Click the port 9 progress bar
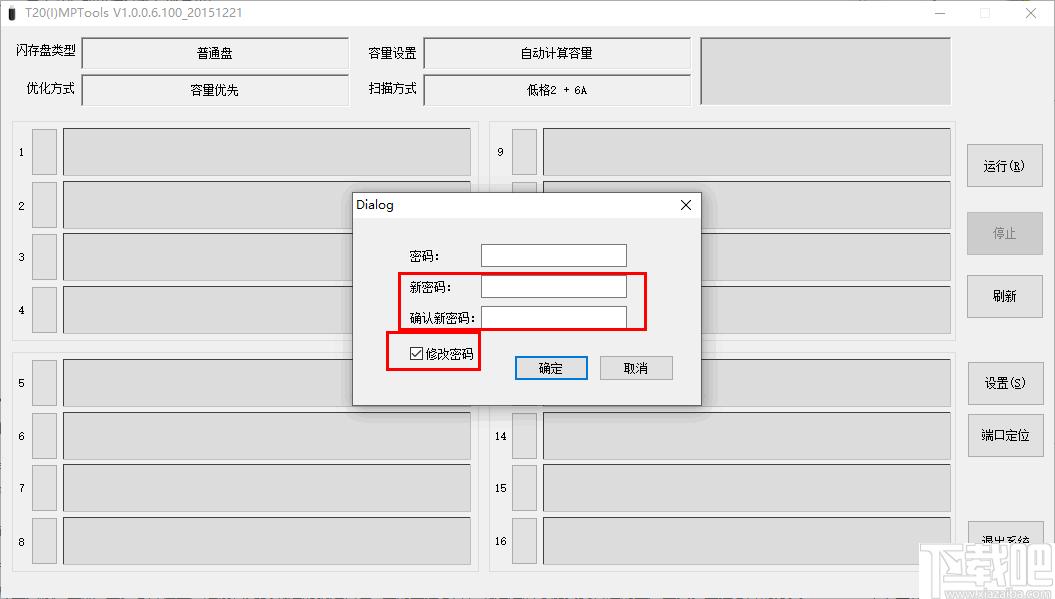This screenshot has width=1055, height=599. [x=747, y=152]
